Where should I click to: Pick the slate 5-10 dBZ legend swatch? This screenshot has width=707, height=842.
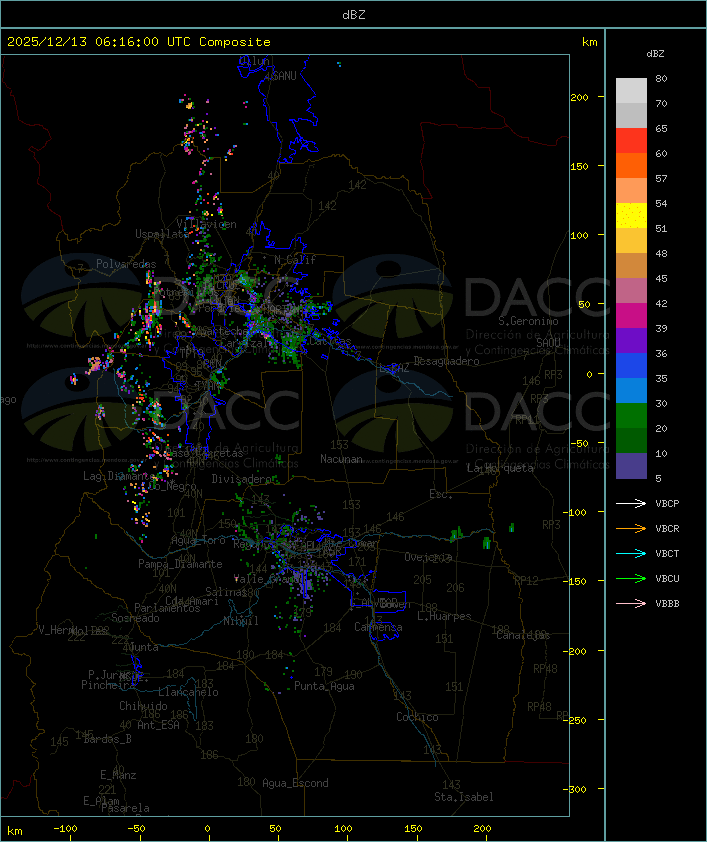pos(631,466)
